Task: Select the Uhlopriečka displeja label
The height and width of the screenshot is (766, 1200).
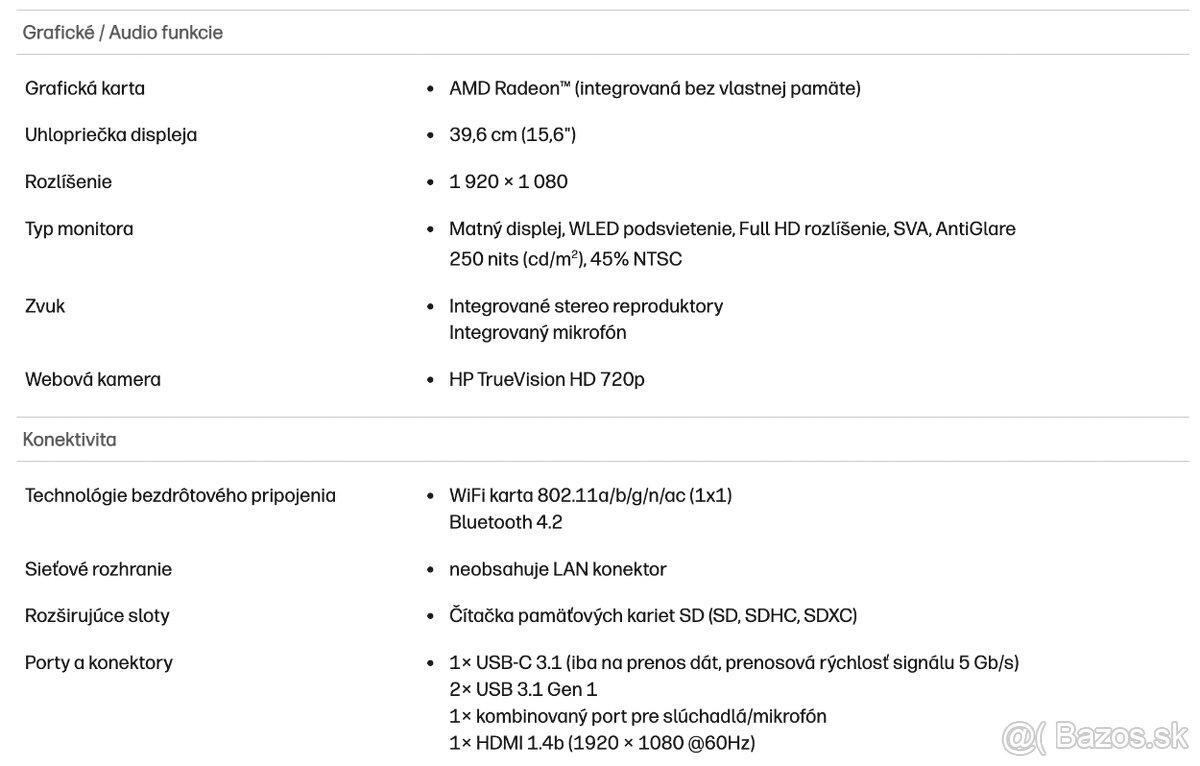Action: tap(111, 135)
